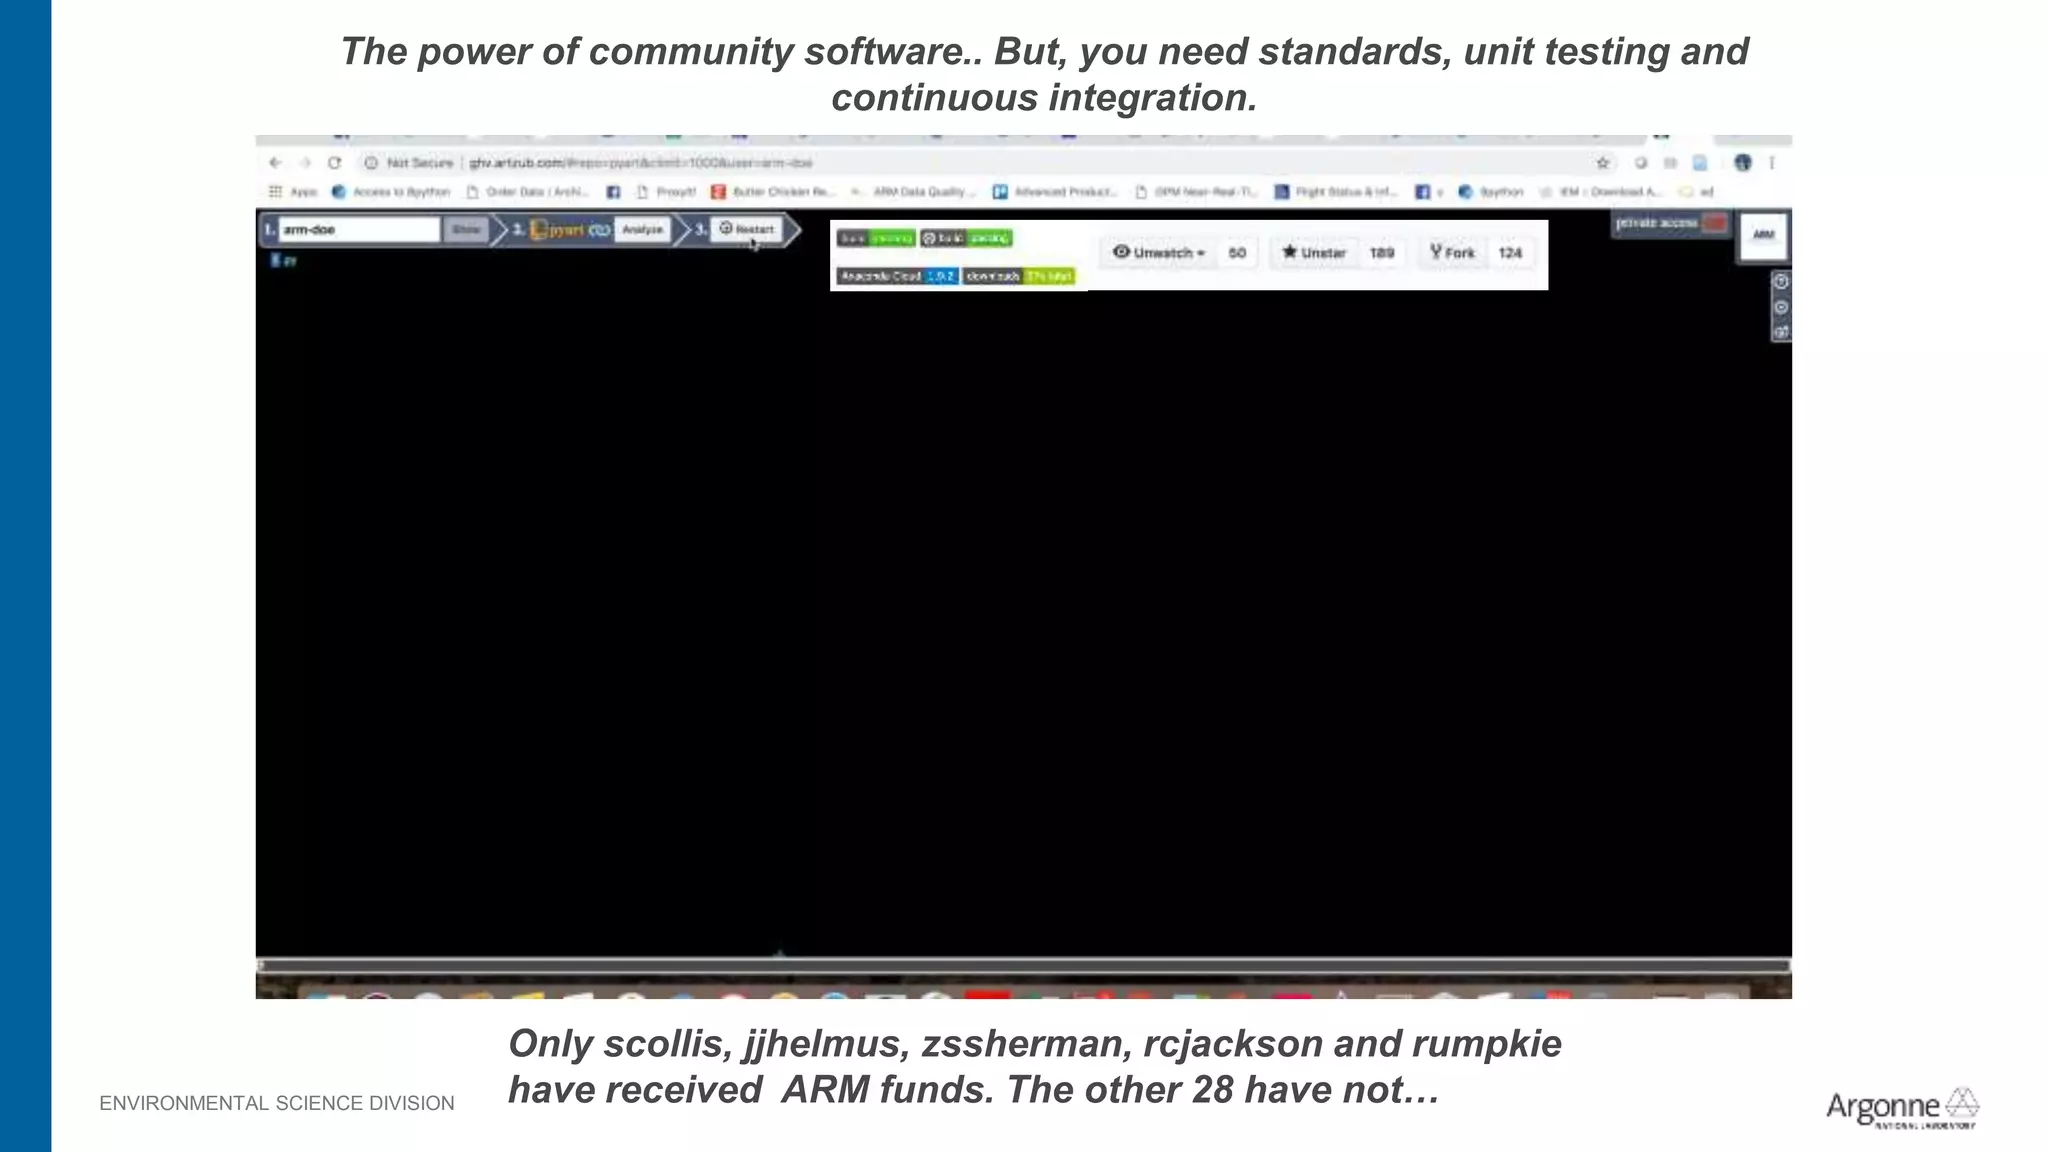Click the Fork button
2048x1152 pixels.
1453,253
